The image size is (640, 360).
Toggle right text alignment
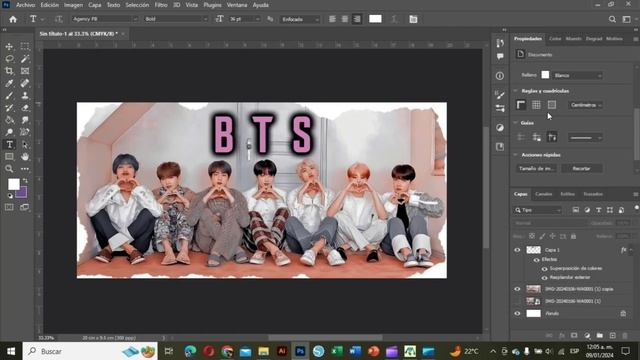357,19
